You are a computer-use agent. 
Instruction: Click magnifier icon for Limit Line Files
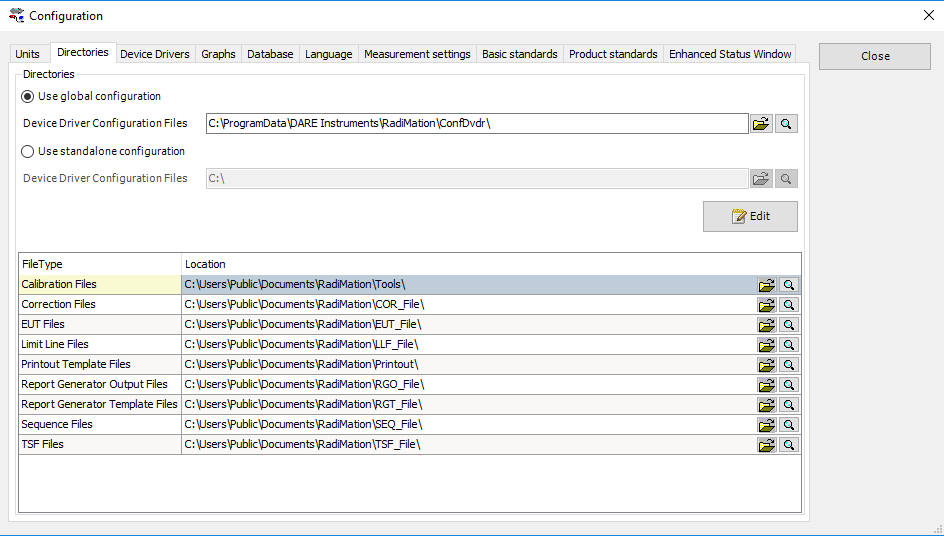pos(789,345)
